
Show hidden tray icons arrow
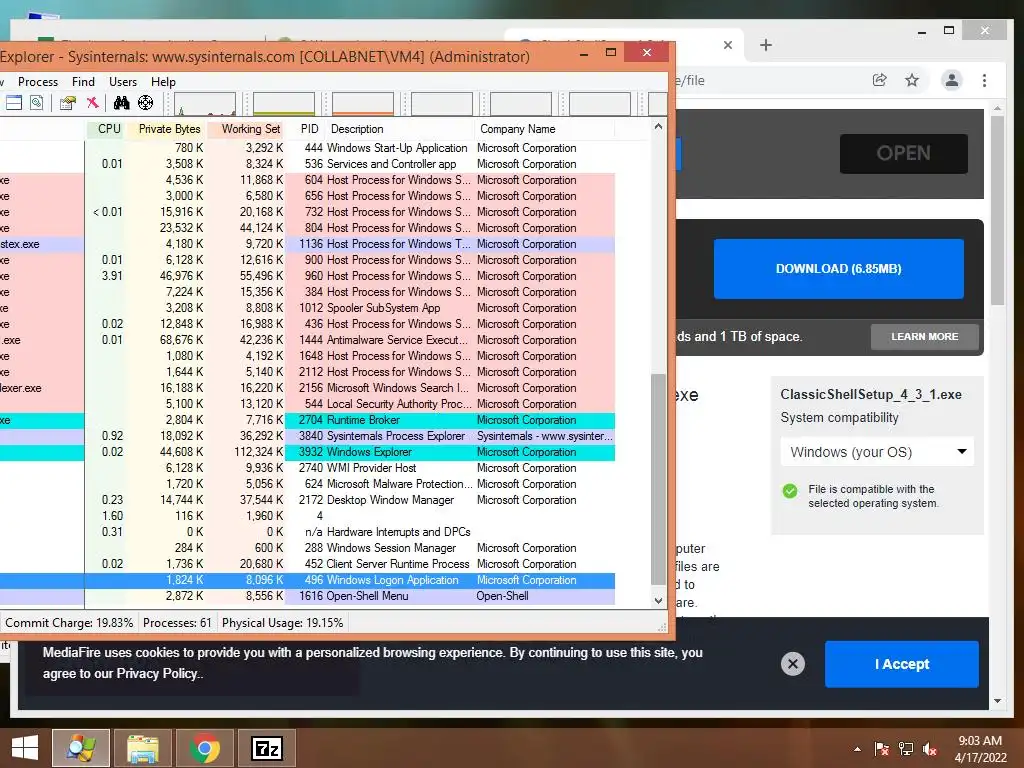857,749
